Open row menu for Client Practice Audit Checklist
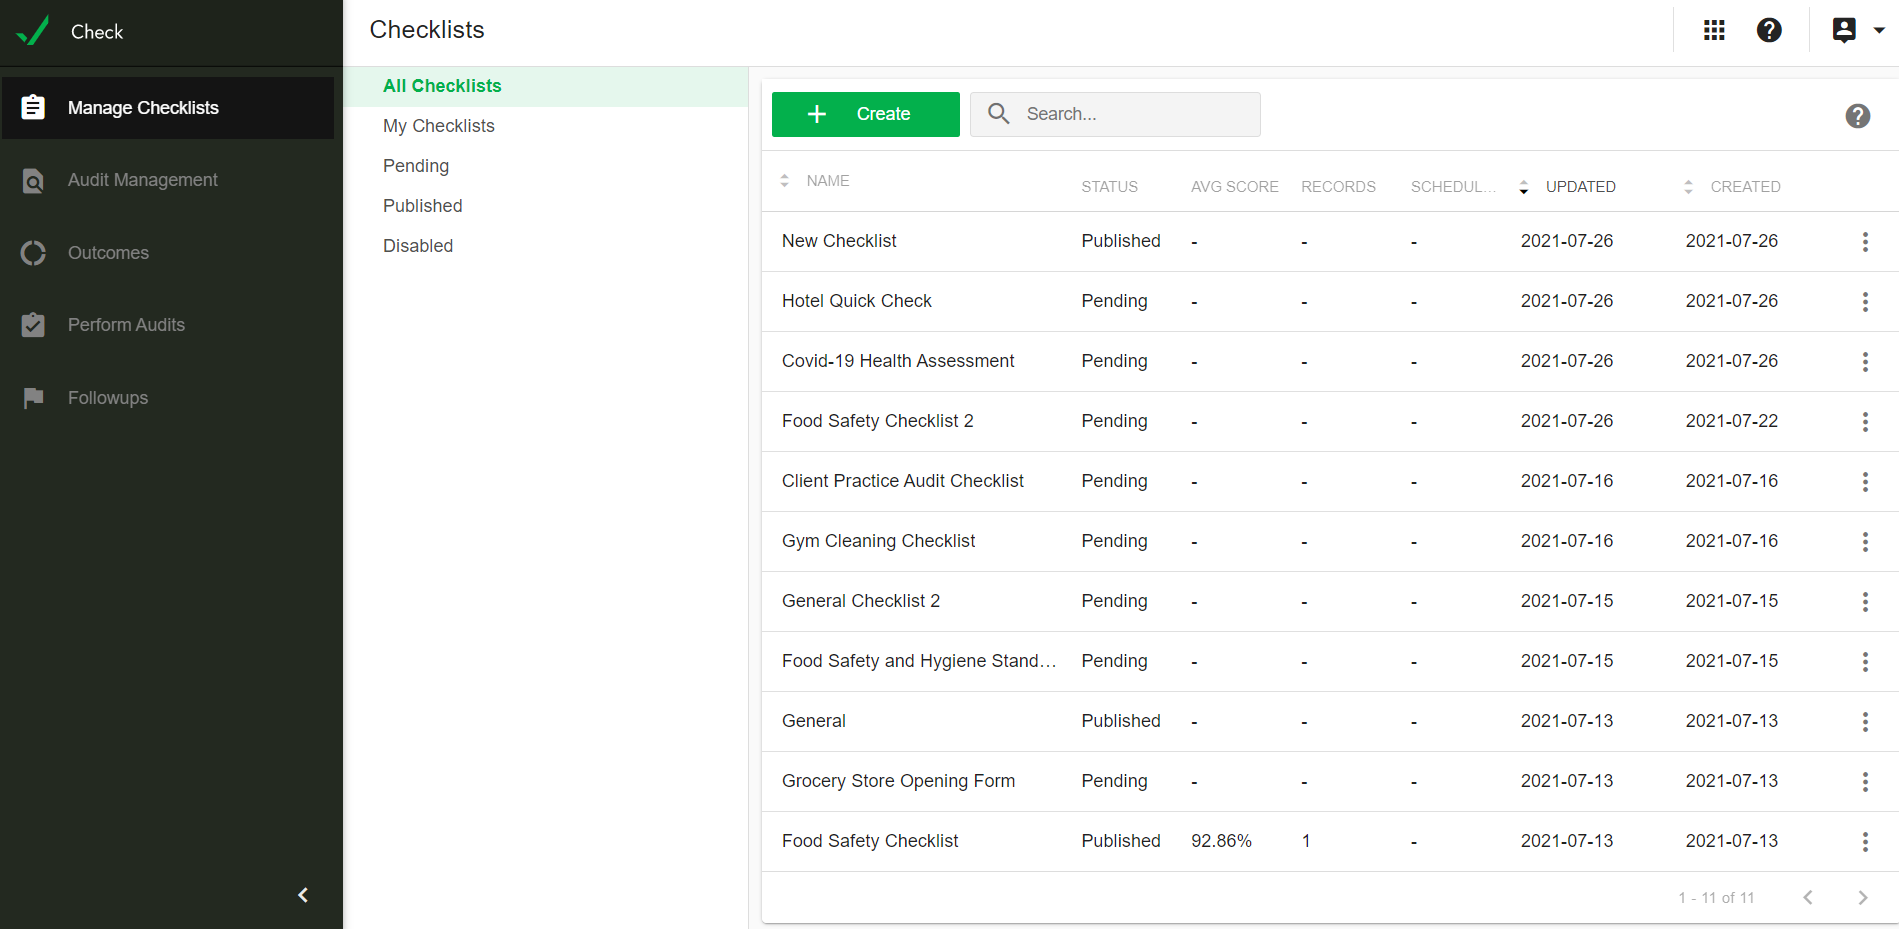The image size is (1899, 929). [x=1865, y=482]
